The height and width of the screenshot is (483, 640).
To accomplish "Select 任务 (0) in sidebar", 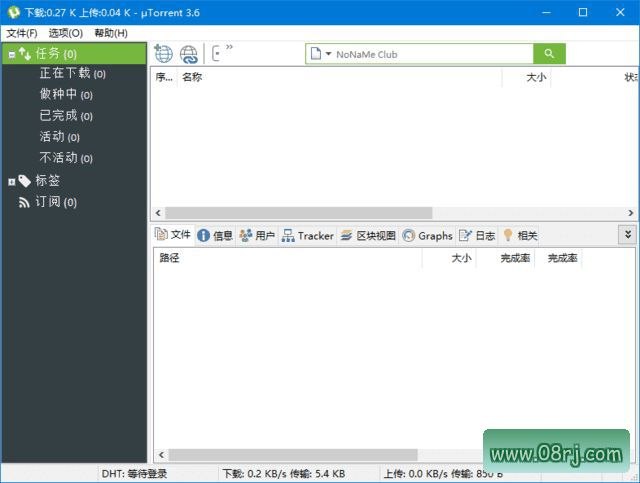I will (x=74, y=53).
